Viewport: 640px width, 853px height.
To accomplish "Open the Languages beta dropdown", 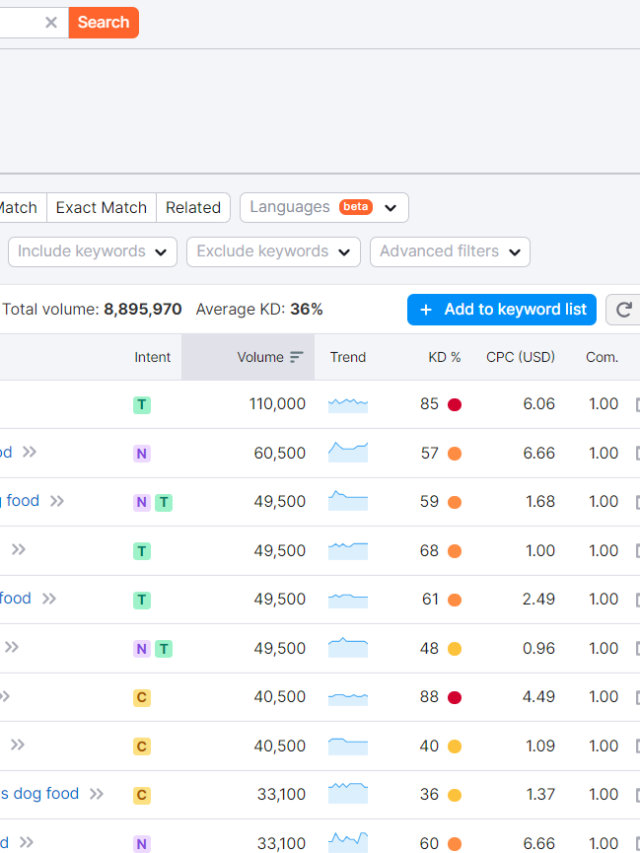I will click(x=324, y=208).
